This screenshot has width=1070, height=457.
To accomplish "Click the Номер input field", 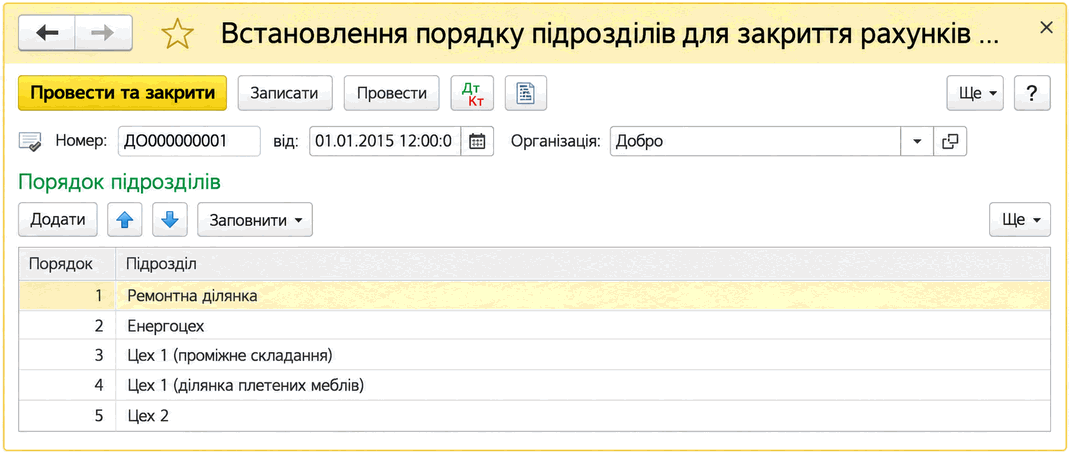I will click(189, 141).
